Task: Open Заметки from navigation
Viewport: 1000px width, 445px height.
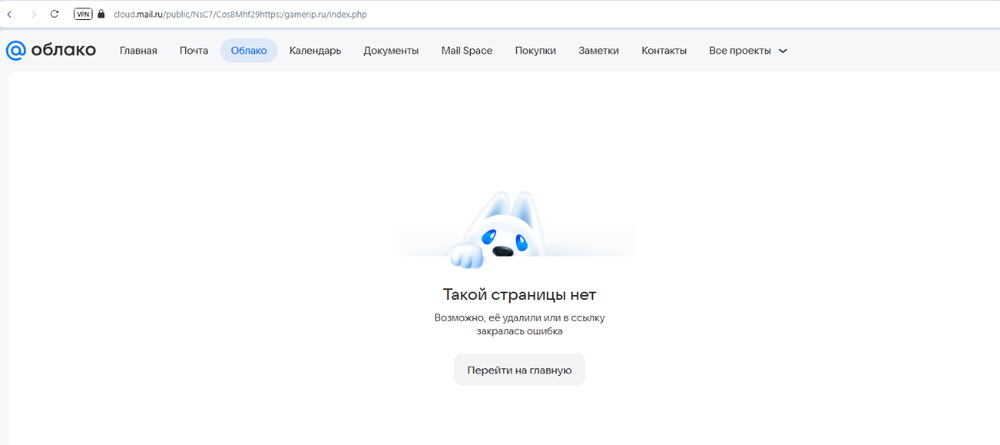Action: pos(598,51)
